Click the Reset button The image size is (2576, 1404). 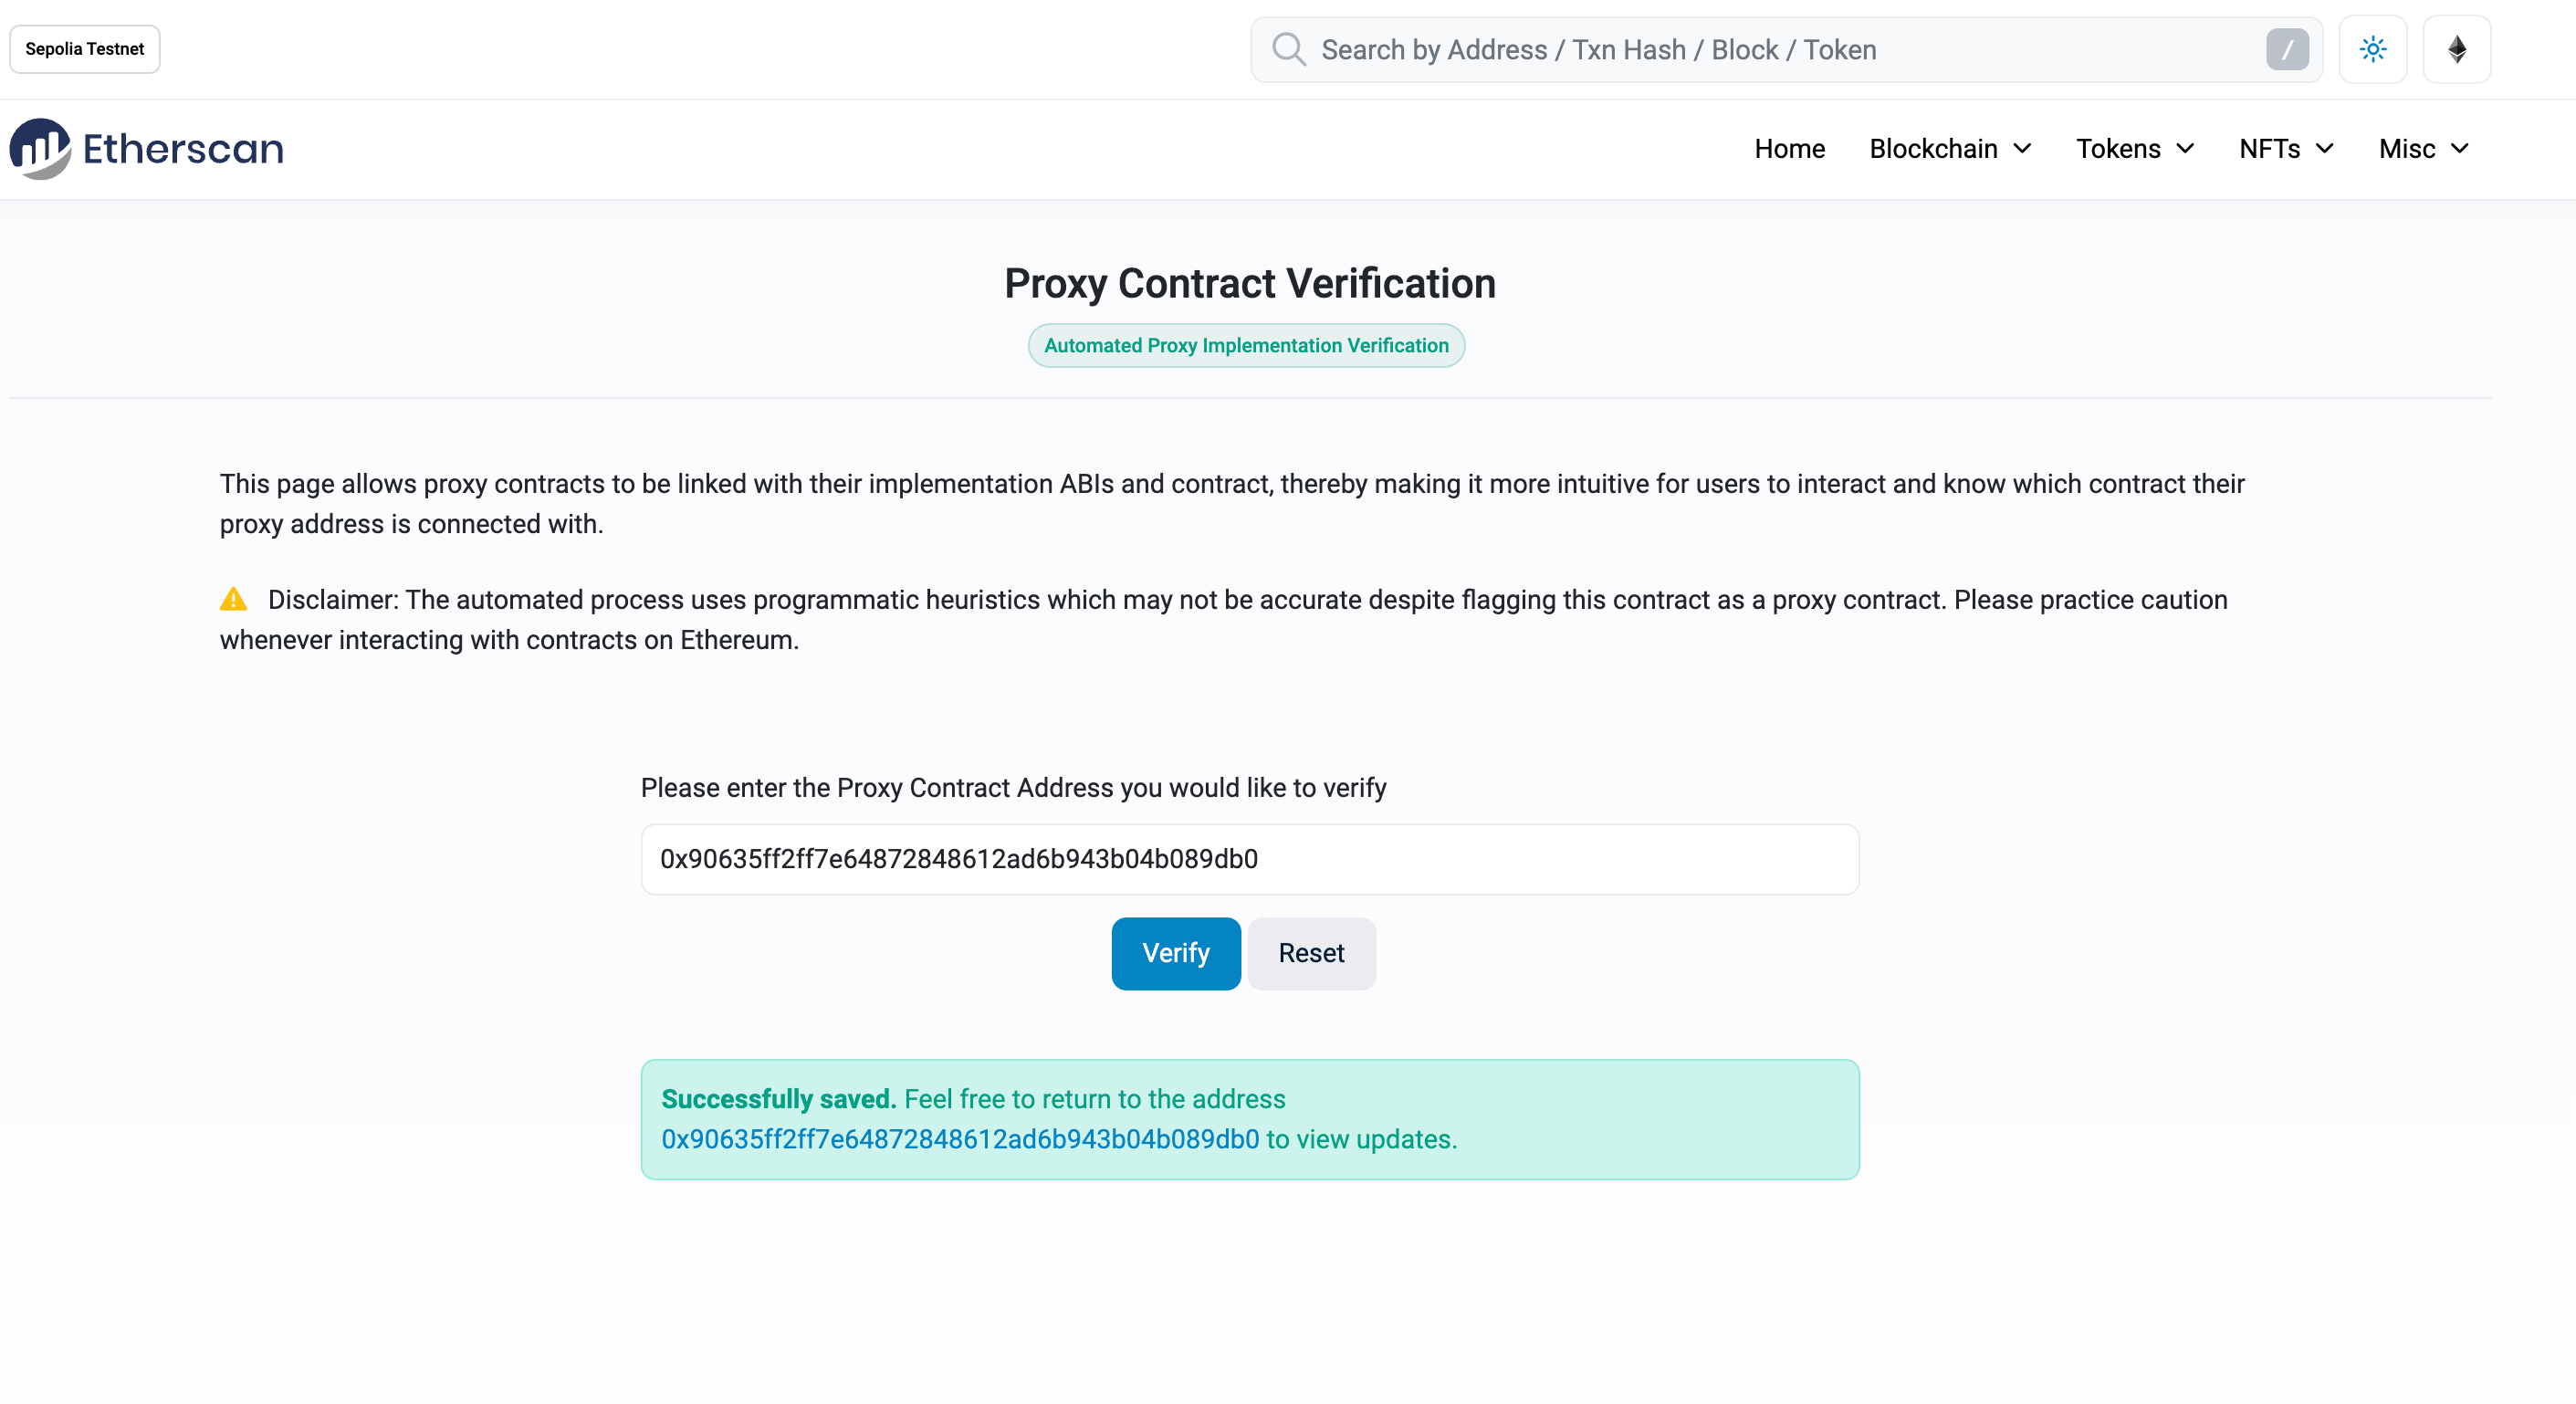pyautogui.click(x=1310, y=953)
